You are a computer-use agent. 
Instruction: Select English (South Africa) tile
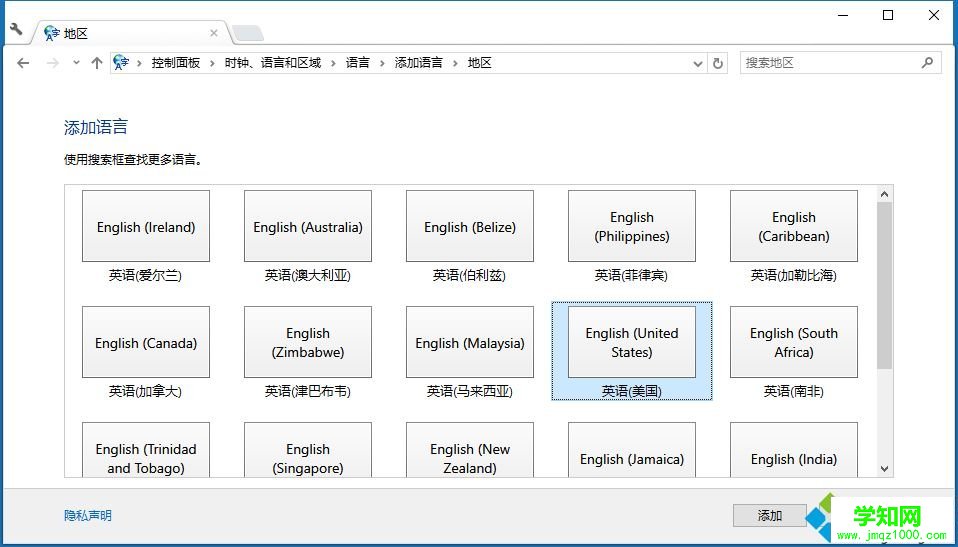pos(794,342)
